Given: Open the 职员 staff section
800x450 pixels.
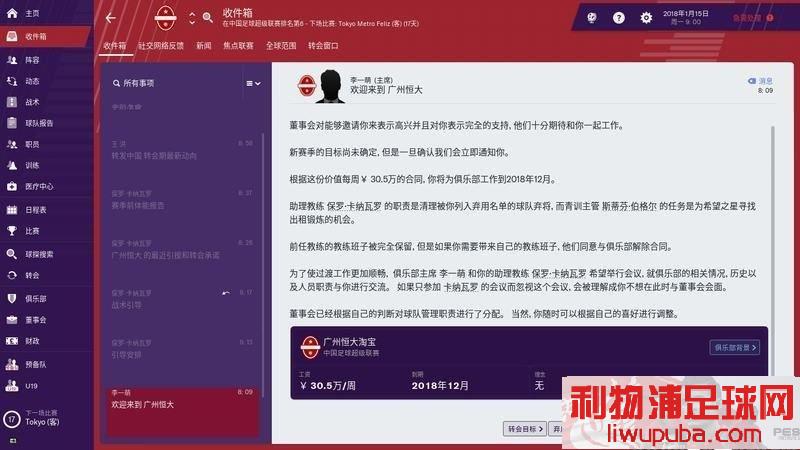Looking at the screenshot, I should coord(31,144).
